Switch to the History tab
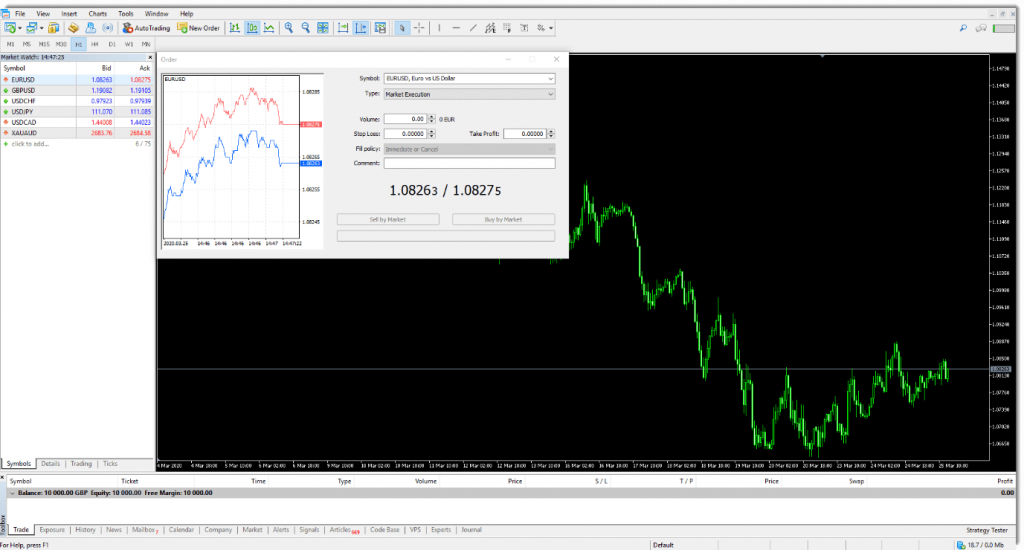The height and width of the screenshot is (550, 1024). 85,530
